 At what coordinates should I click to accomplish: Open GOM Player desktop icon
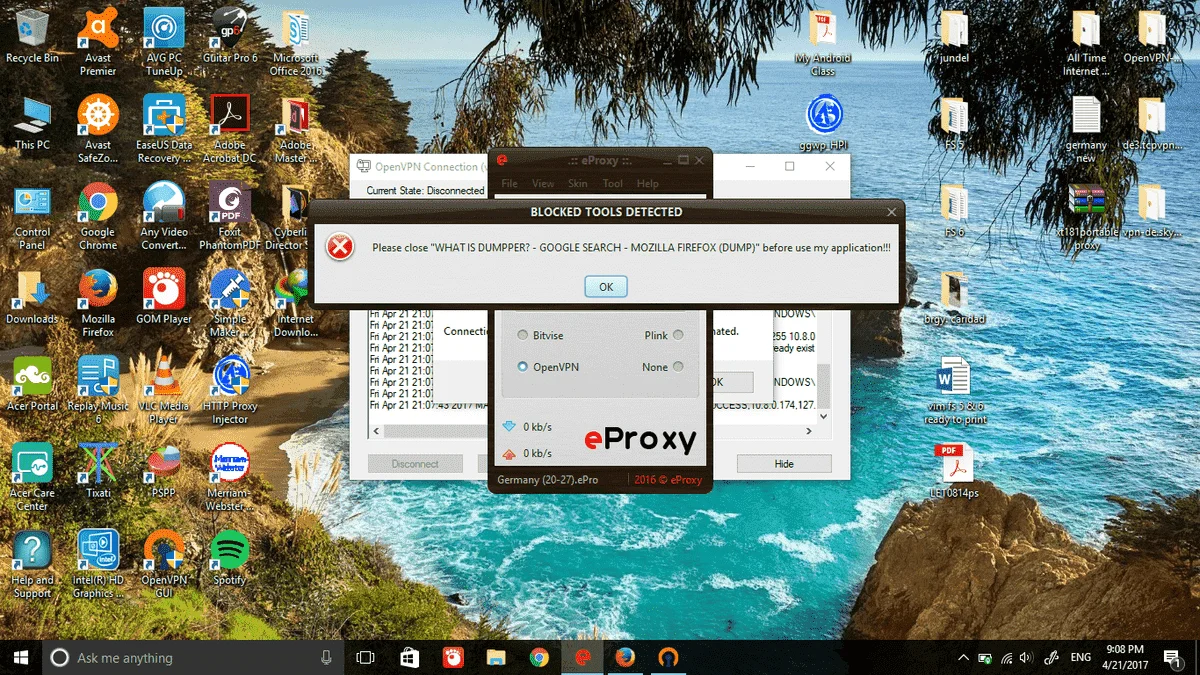(x=164, y=297)
